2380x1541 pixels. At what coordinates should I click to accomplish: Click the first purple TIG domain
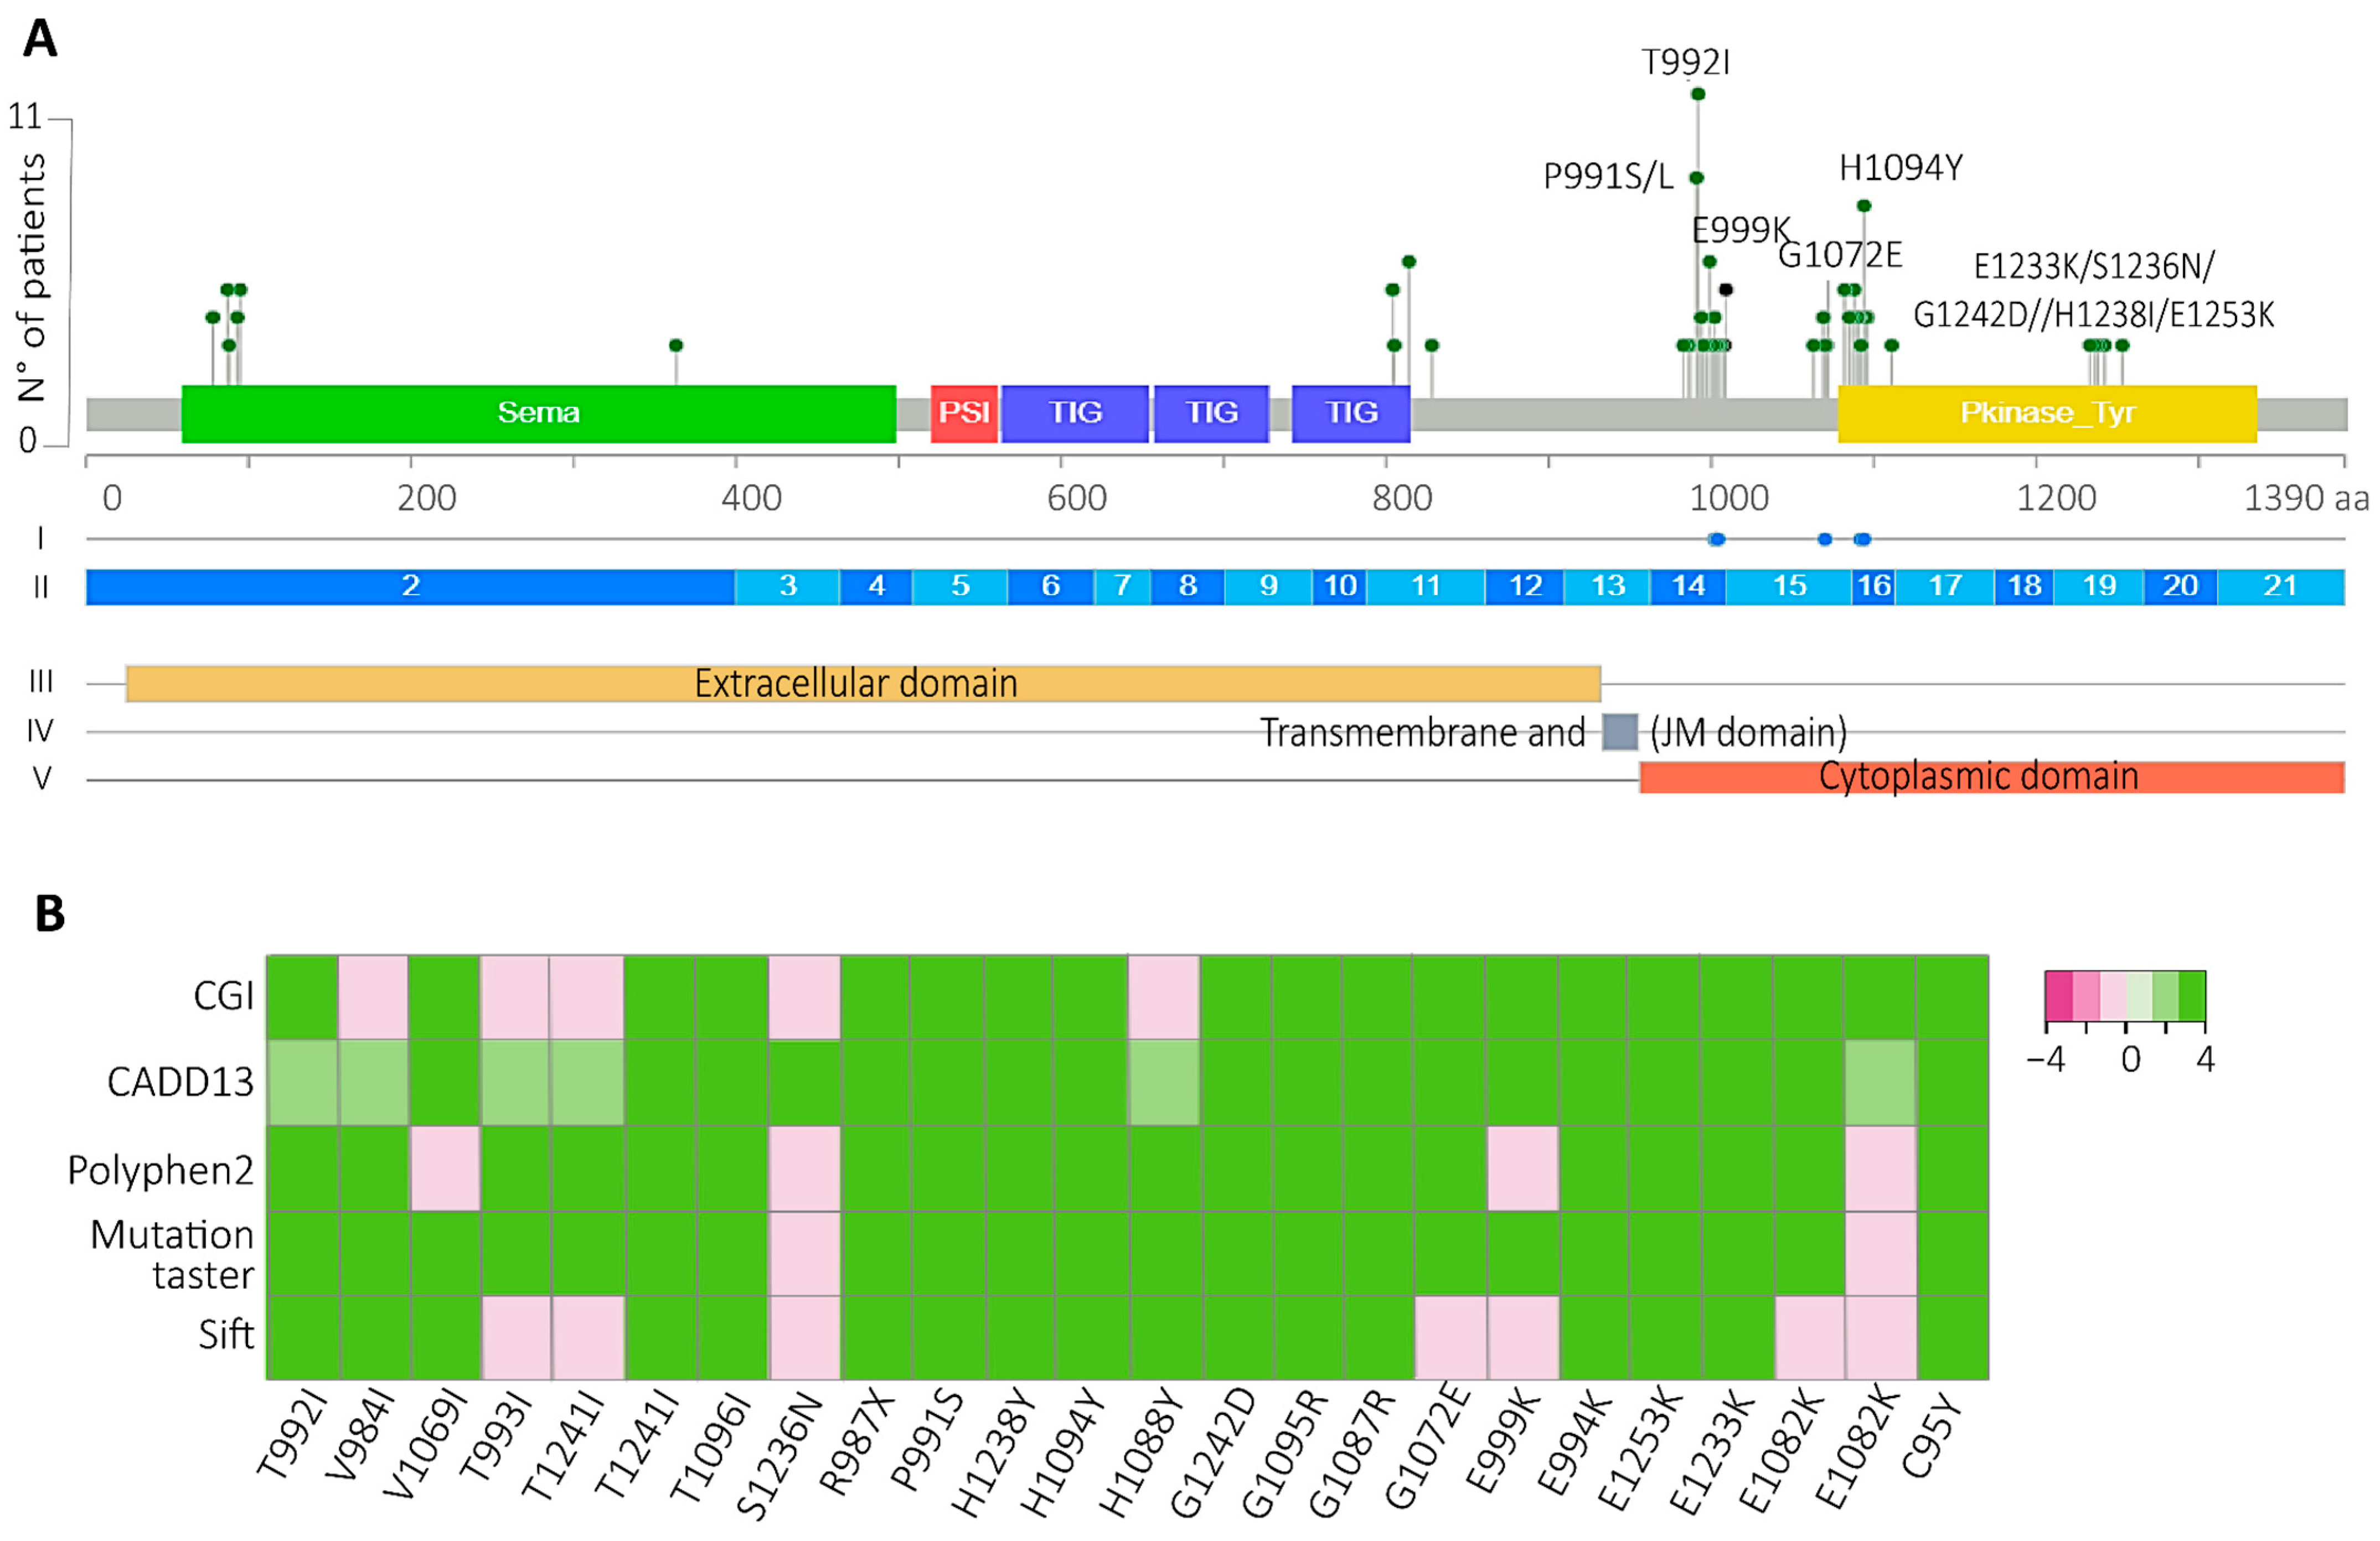click(1075, 413)
